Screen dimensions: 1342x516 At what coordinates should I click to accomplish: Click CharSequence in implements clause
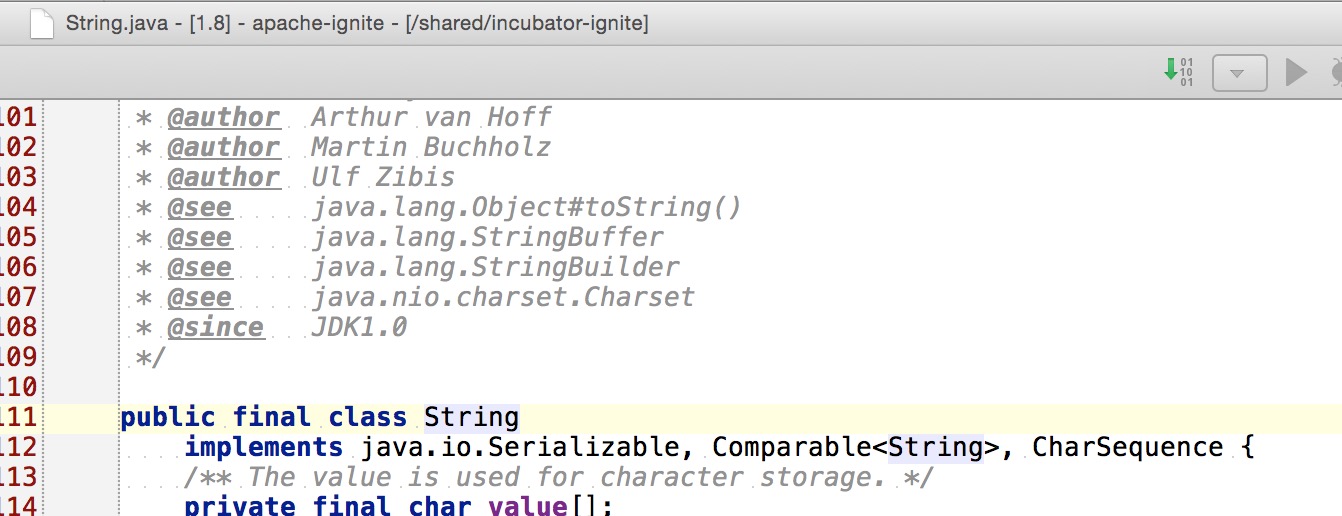pyautogui.click(x=1127, y=447)
